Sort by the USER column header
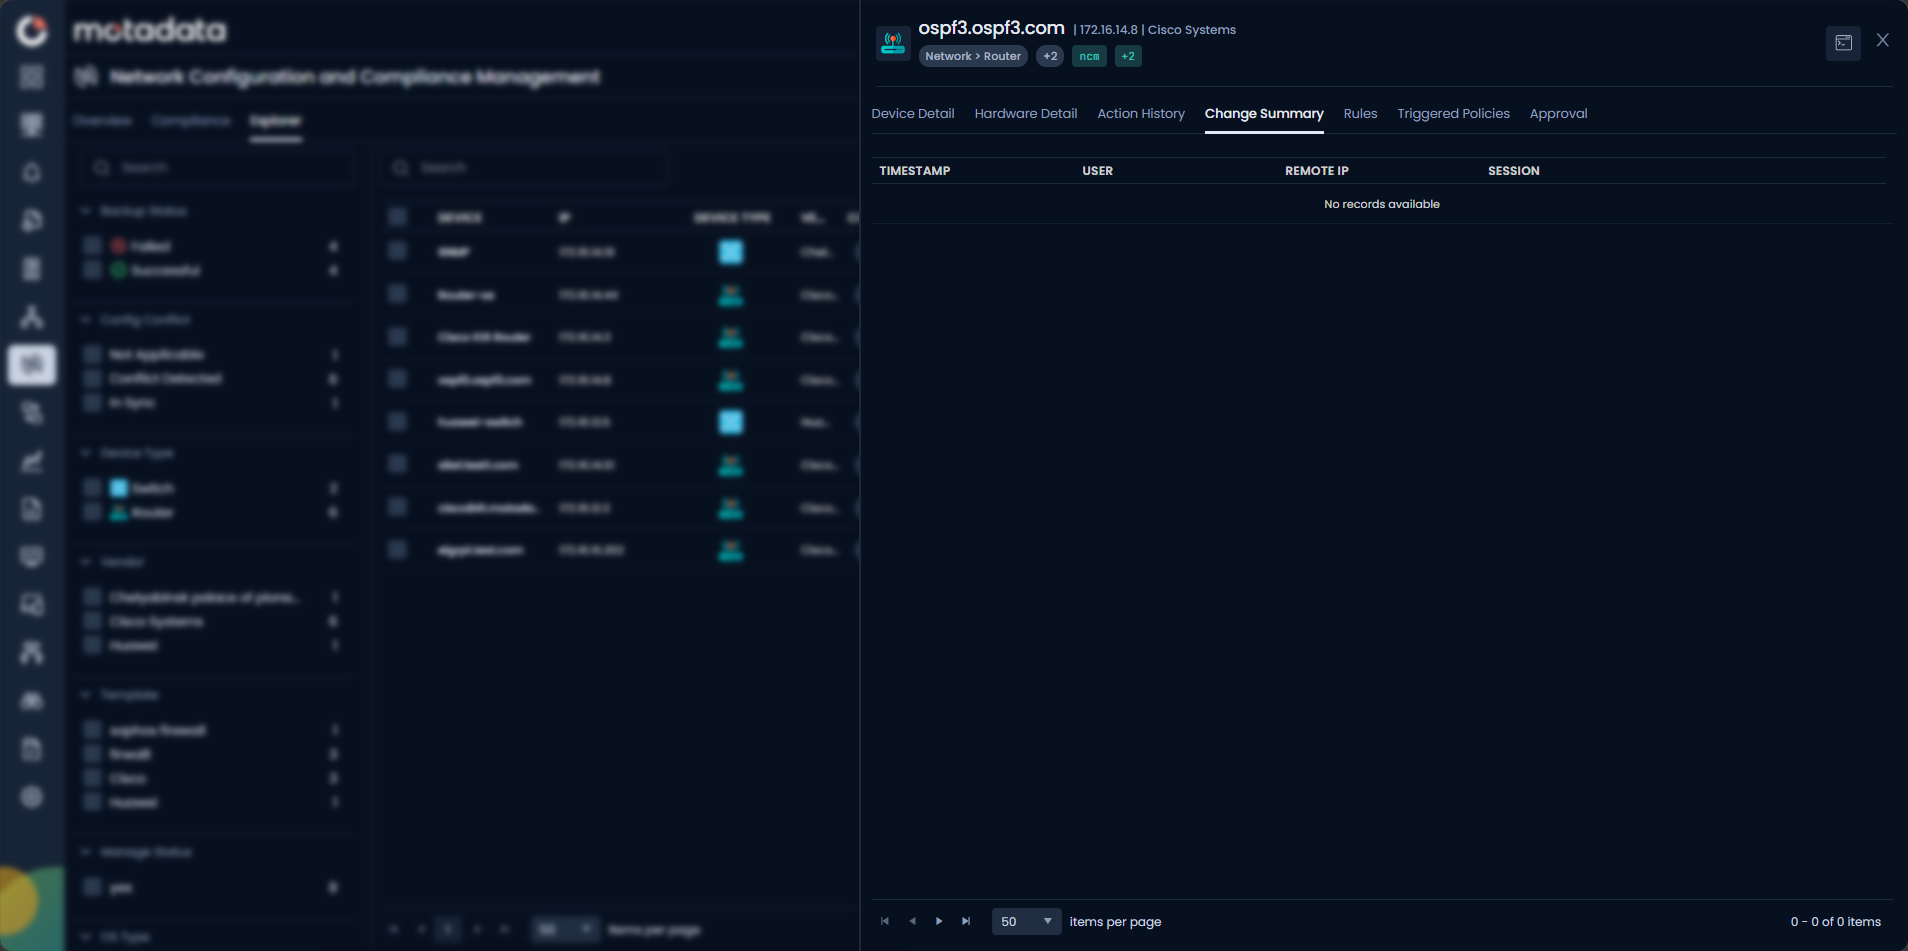 [1097, 171]
